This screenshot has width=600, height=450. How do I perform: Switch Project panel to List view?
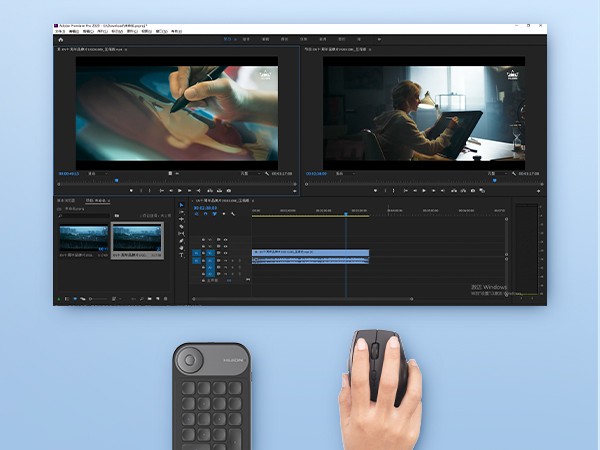67,299
